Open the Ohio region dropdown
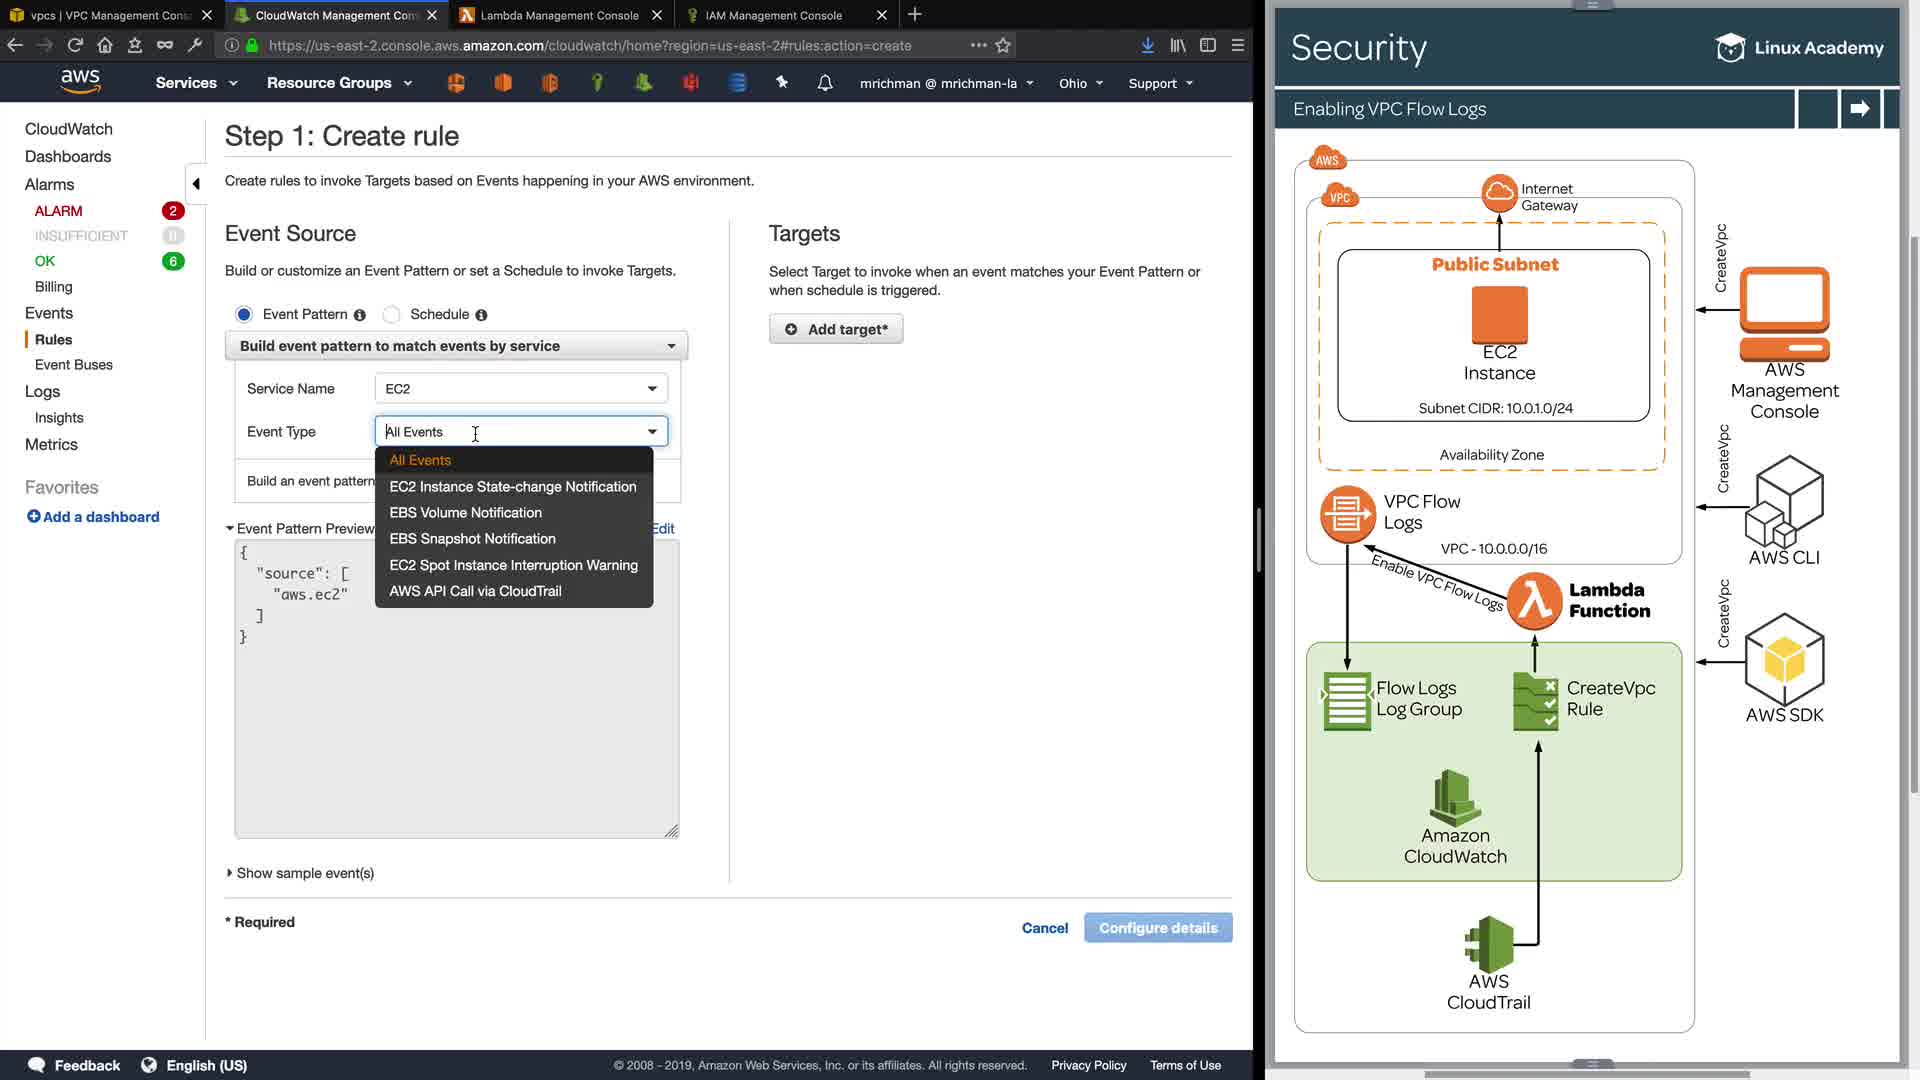This screenshot has height=1080, width=1920. pos(1080,83)
